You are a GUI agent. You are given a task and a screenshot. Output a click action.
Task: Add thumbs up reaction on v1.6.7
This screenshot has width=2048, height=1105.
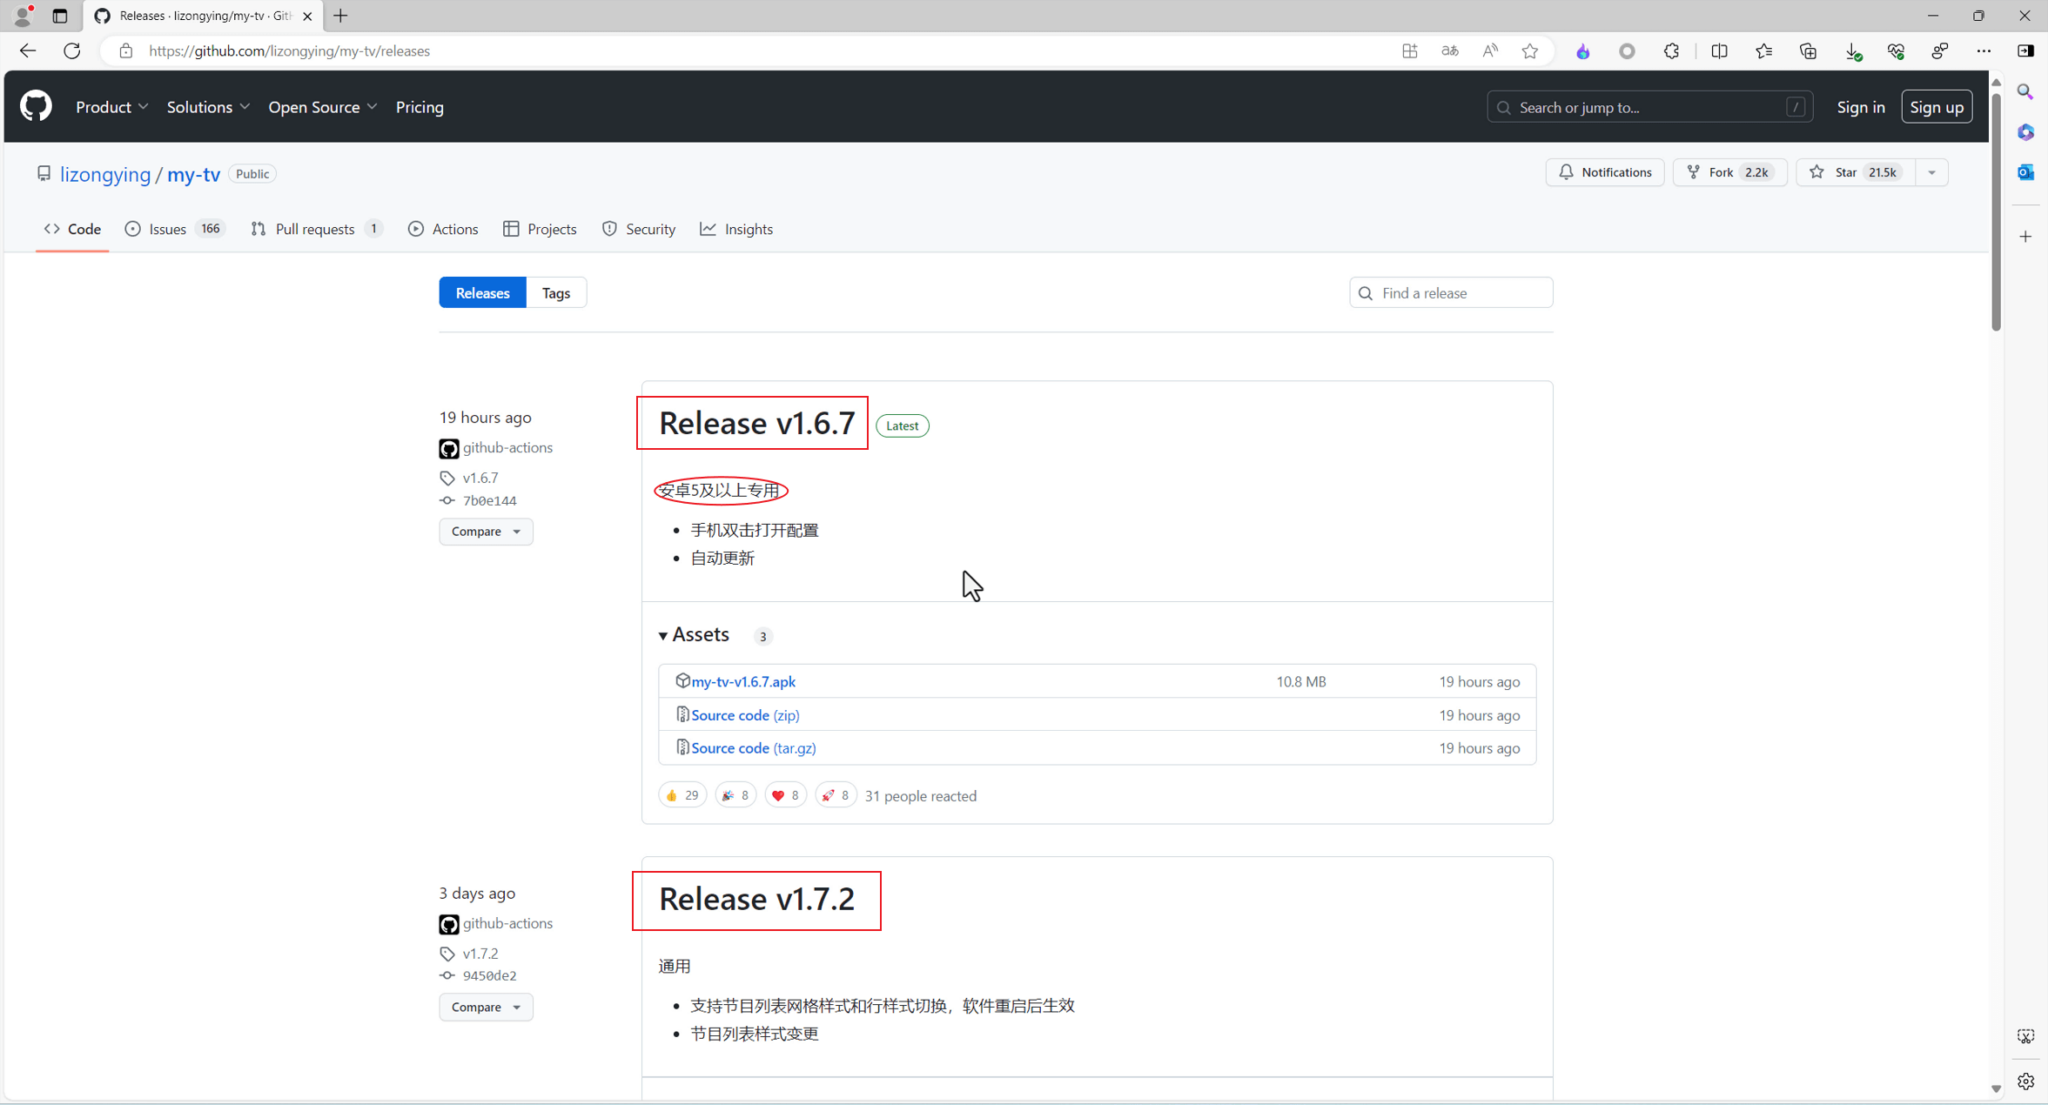(x=682, y=795)
